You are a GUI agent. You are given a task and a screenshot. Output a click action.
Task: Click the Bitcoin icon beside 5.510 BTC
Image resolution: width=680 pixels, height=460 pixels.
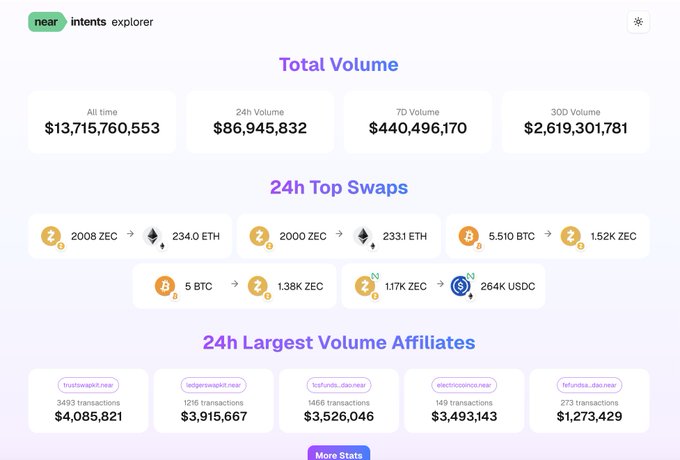coord(468,236)
